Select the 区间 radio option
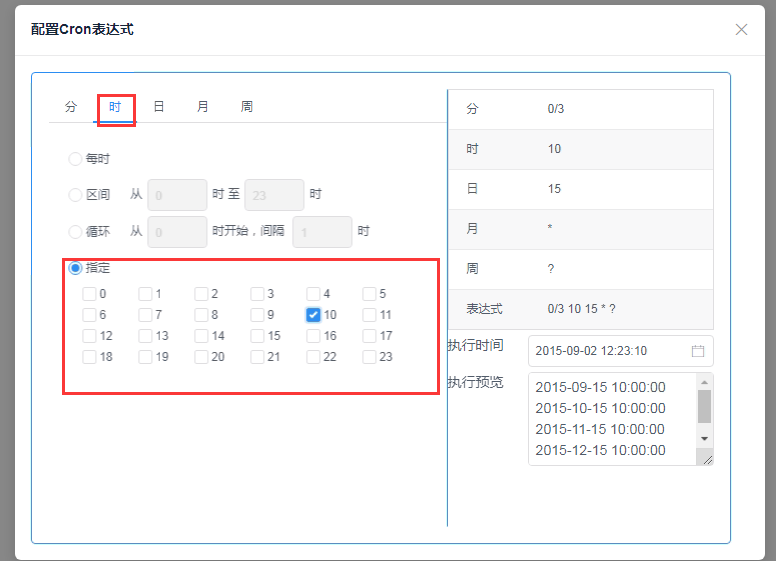Screen dimensions: 776x561 click(x=75, y=195)
